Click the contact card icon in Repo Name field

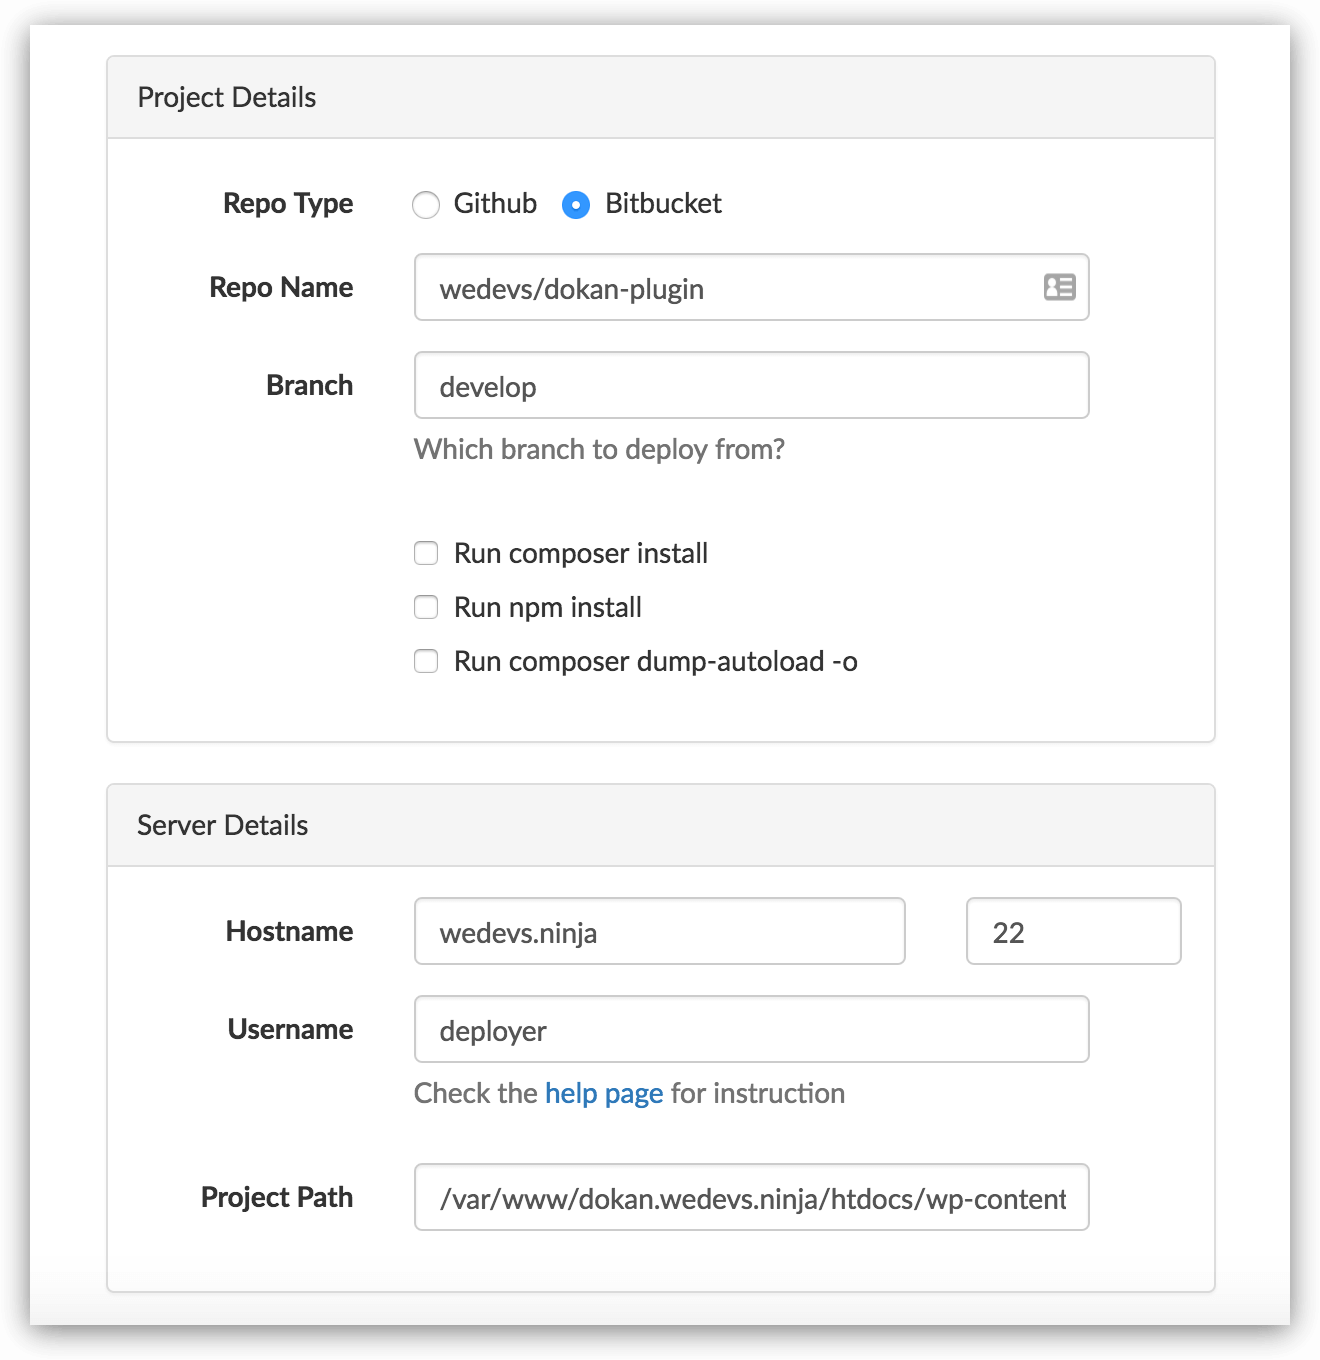1059,287
